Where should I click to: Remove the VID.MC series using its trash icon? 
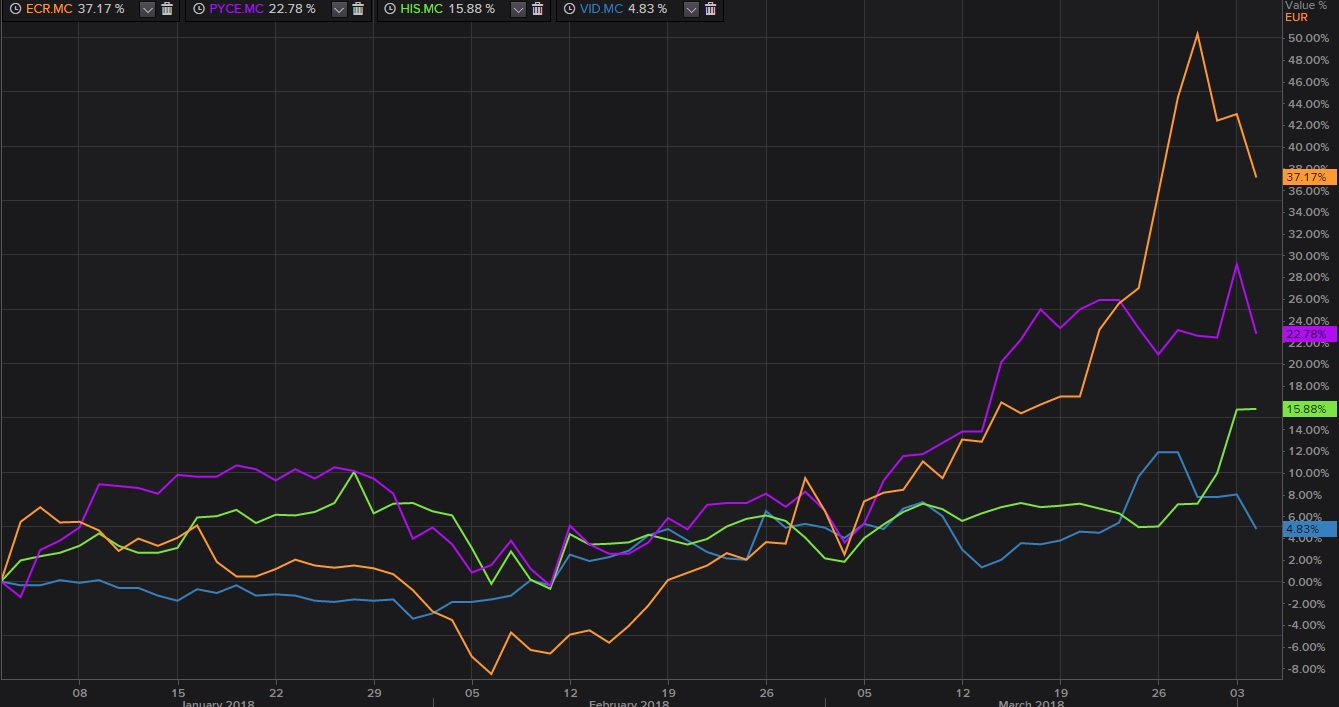[711, 9]
